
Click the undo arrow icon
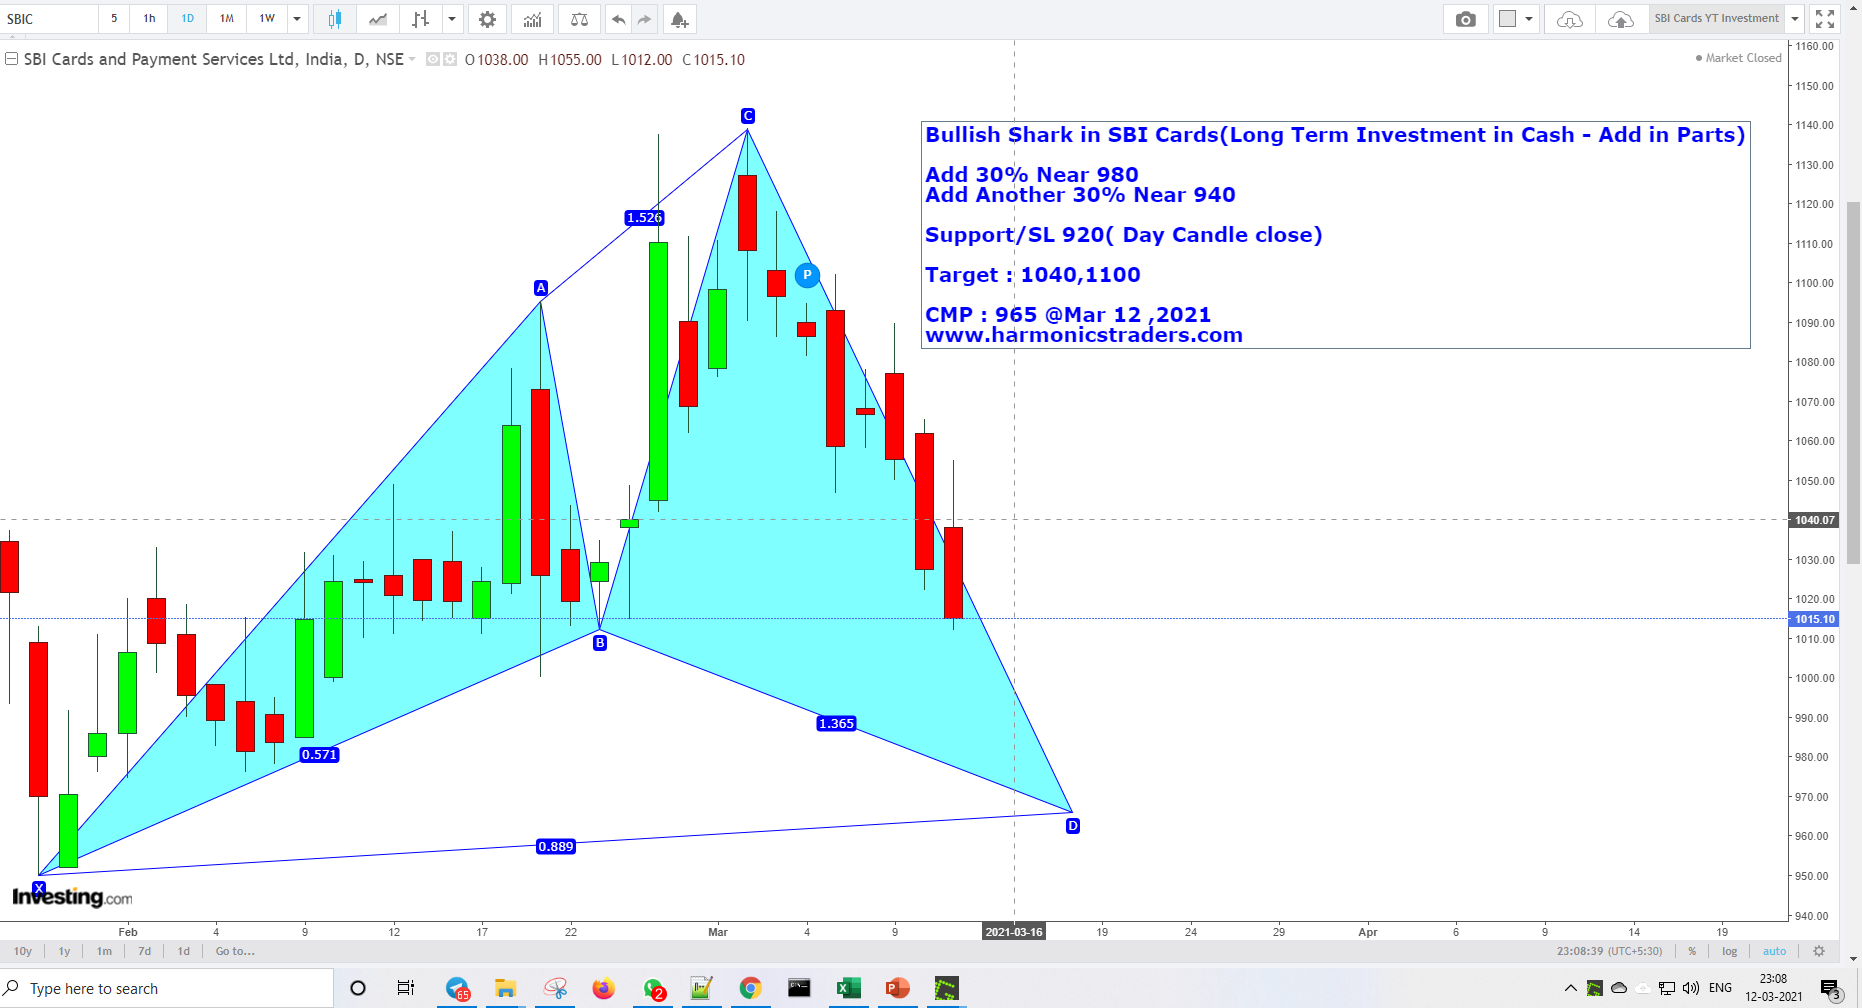[x=618, y=19]
